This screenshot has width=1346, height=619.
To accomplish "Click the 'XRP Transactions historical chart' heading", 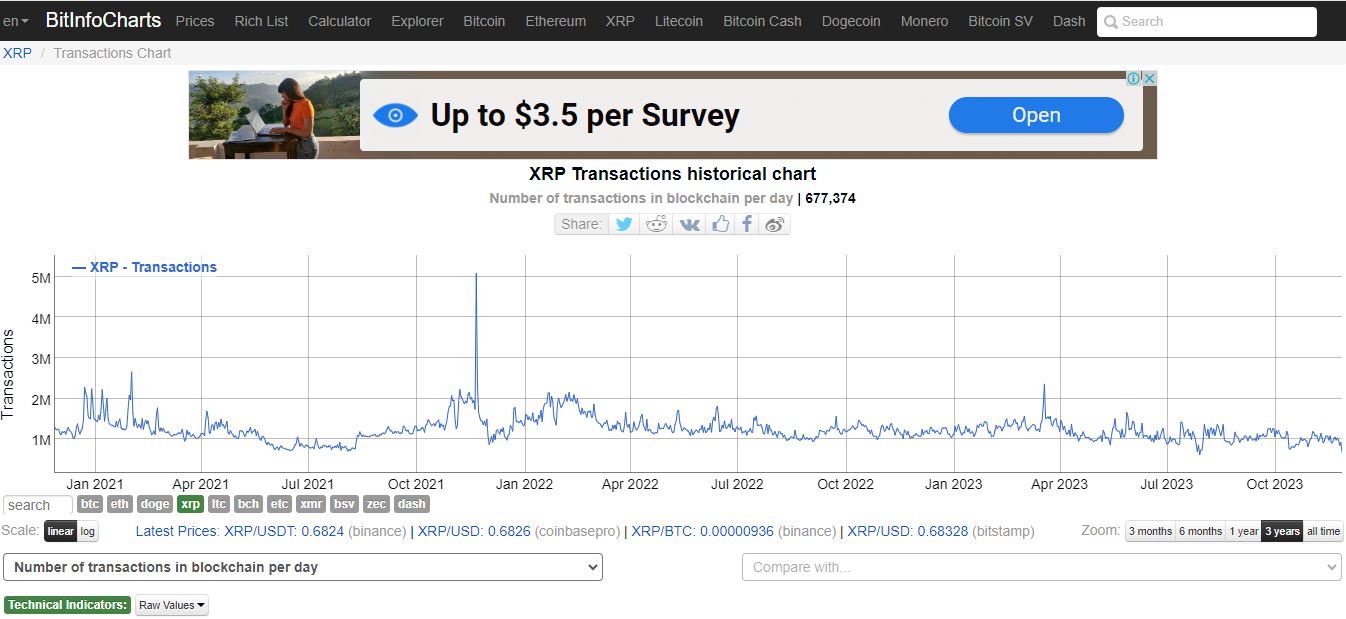I will [673, 174].
